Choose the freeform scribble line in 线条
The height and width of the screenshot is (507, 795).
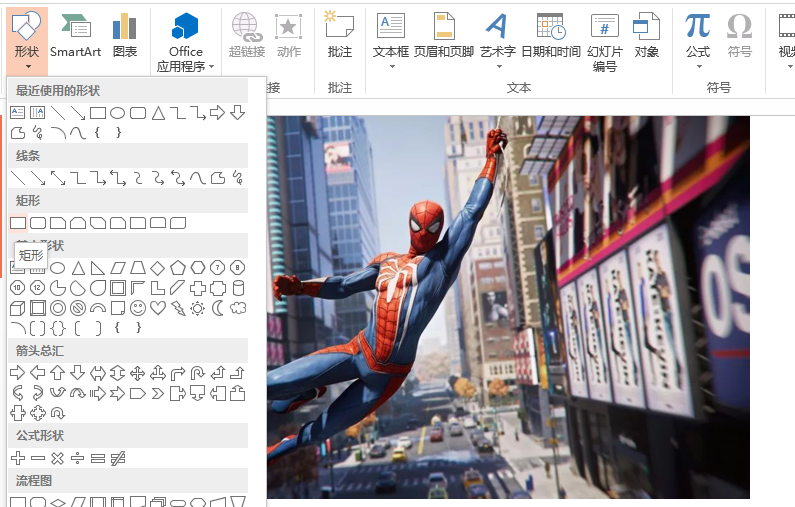click(x=237, y=178)
